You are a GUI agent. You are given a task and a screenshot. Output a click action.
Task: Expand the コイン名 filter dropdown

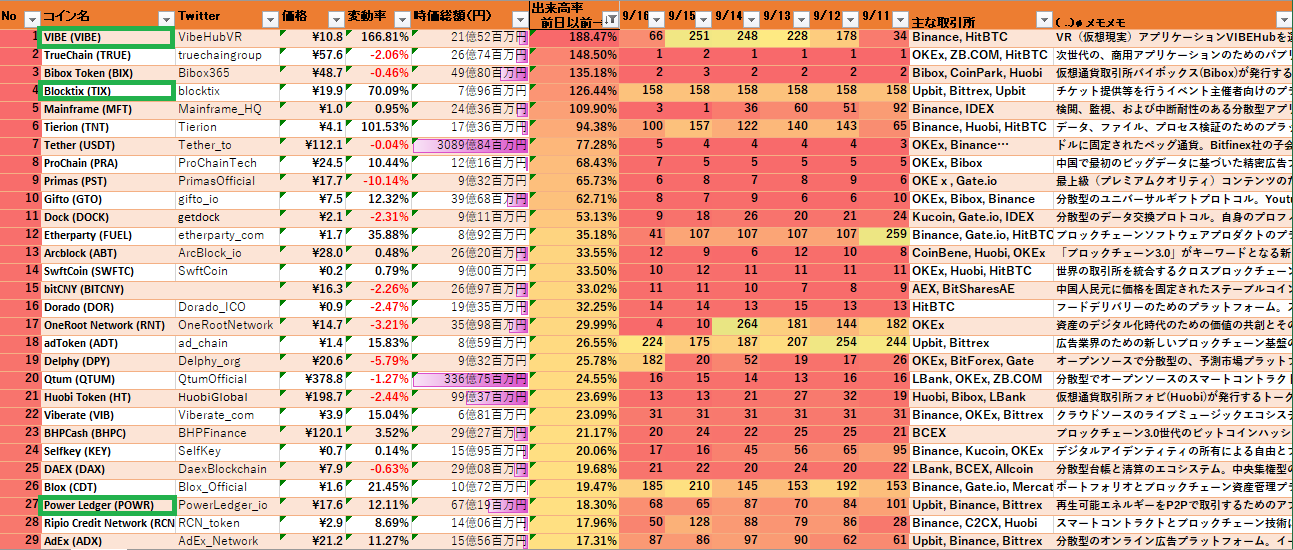[x=165, y=19]
